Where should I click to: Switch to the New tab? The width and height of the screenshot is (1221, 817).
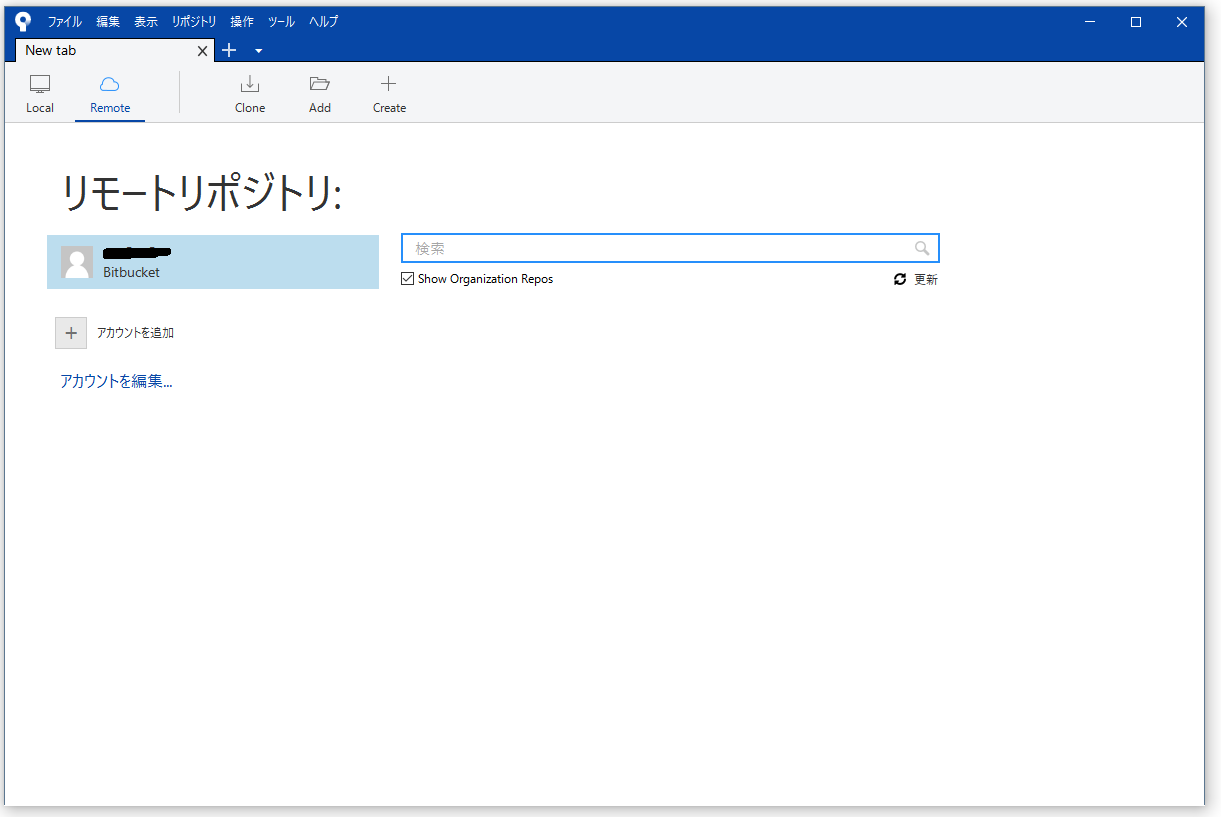point(100,50)
